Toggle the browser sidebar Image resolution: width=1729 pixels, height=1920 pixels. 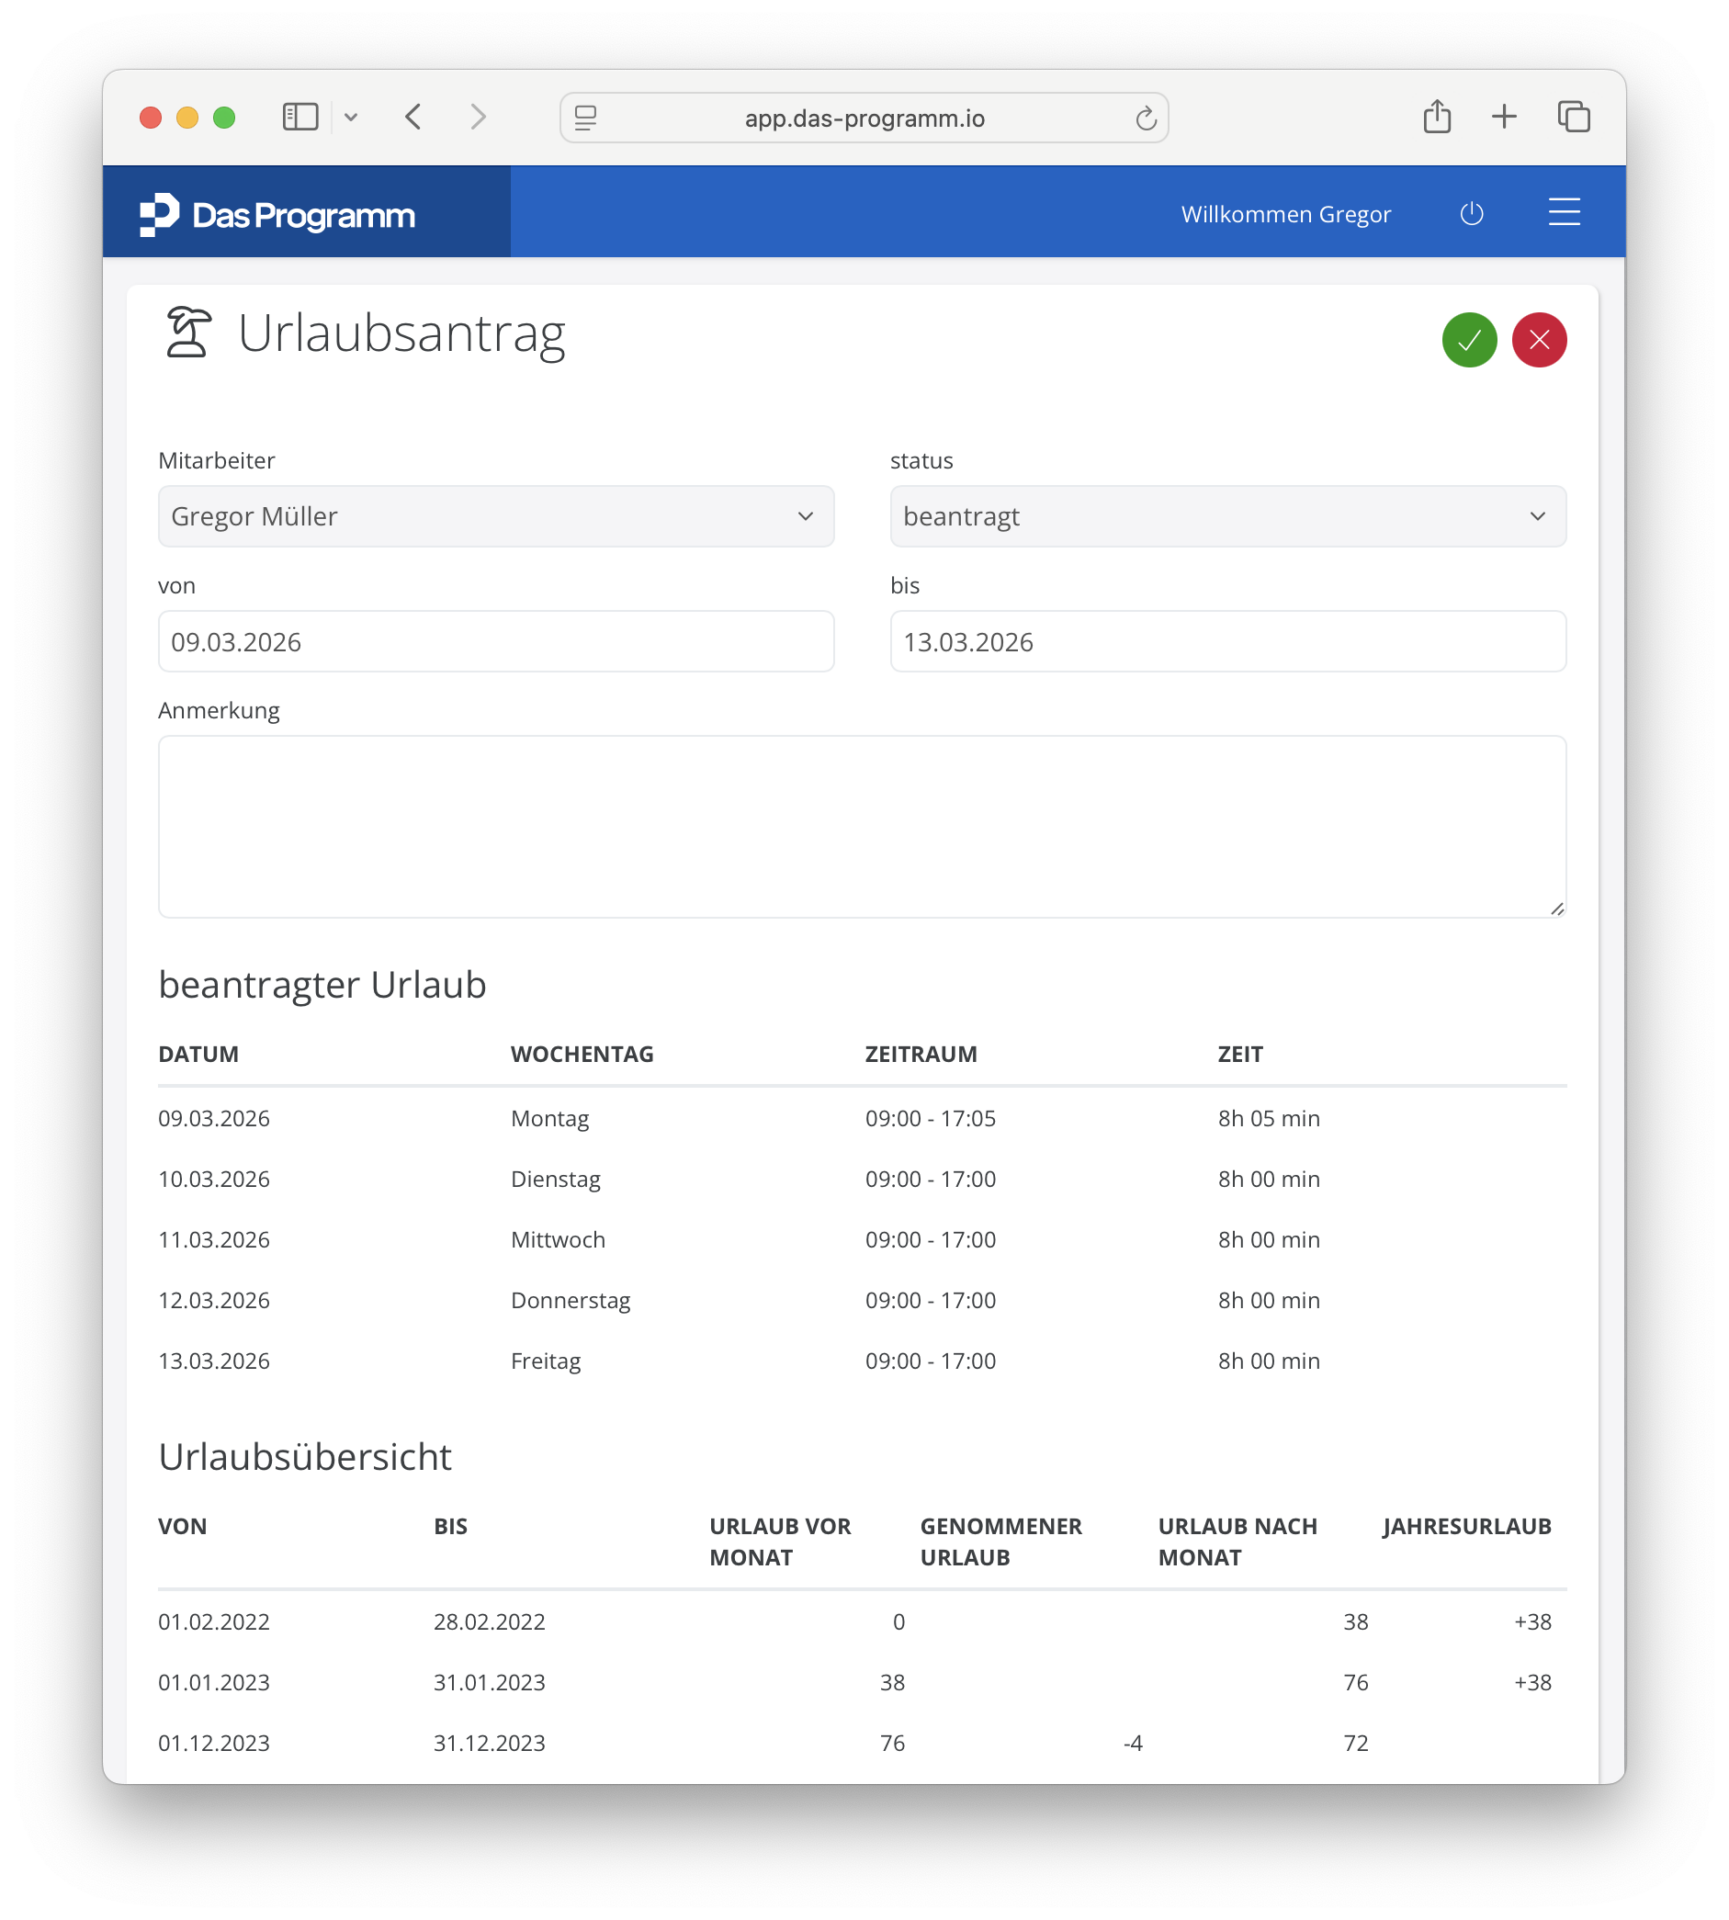click(x=300, y=118)
